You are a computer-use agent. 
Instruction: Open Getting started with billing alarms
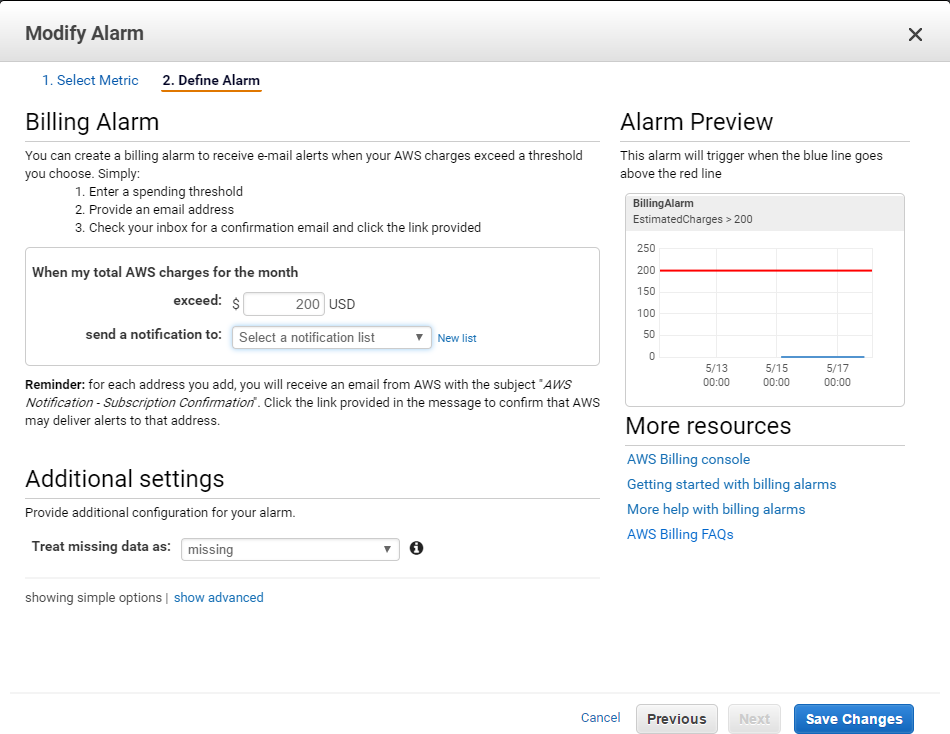731,484
